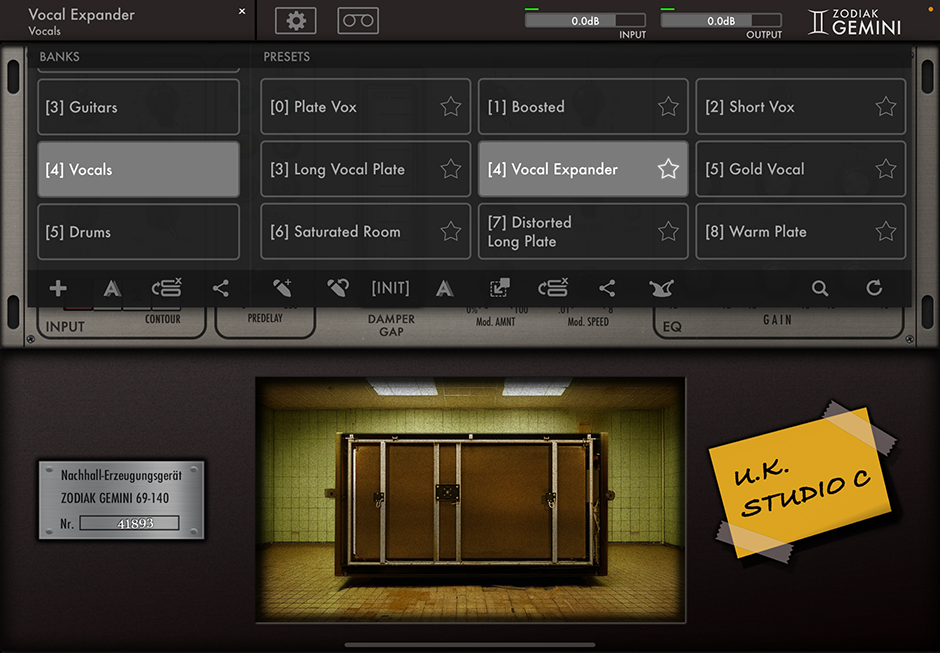
Task: Click the INPUT level meter
Action: click(585, 20)
